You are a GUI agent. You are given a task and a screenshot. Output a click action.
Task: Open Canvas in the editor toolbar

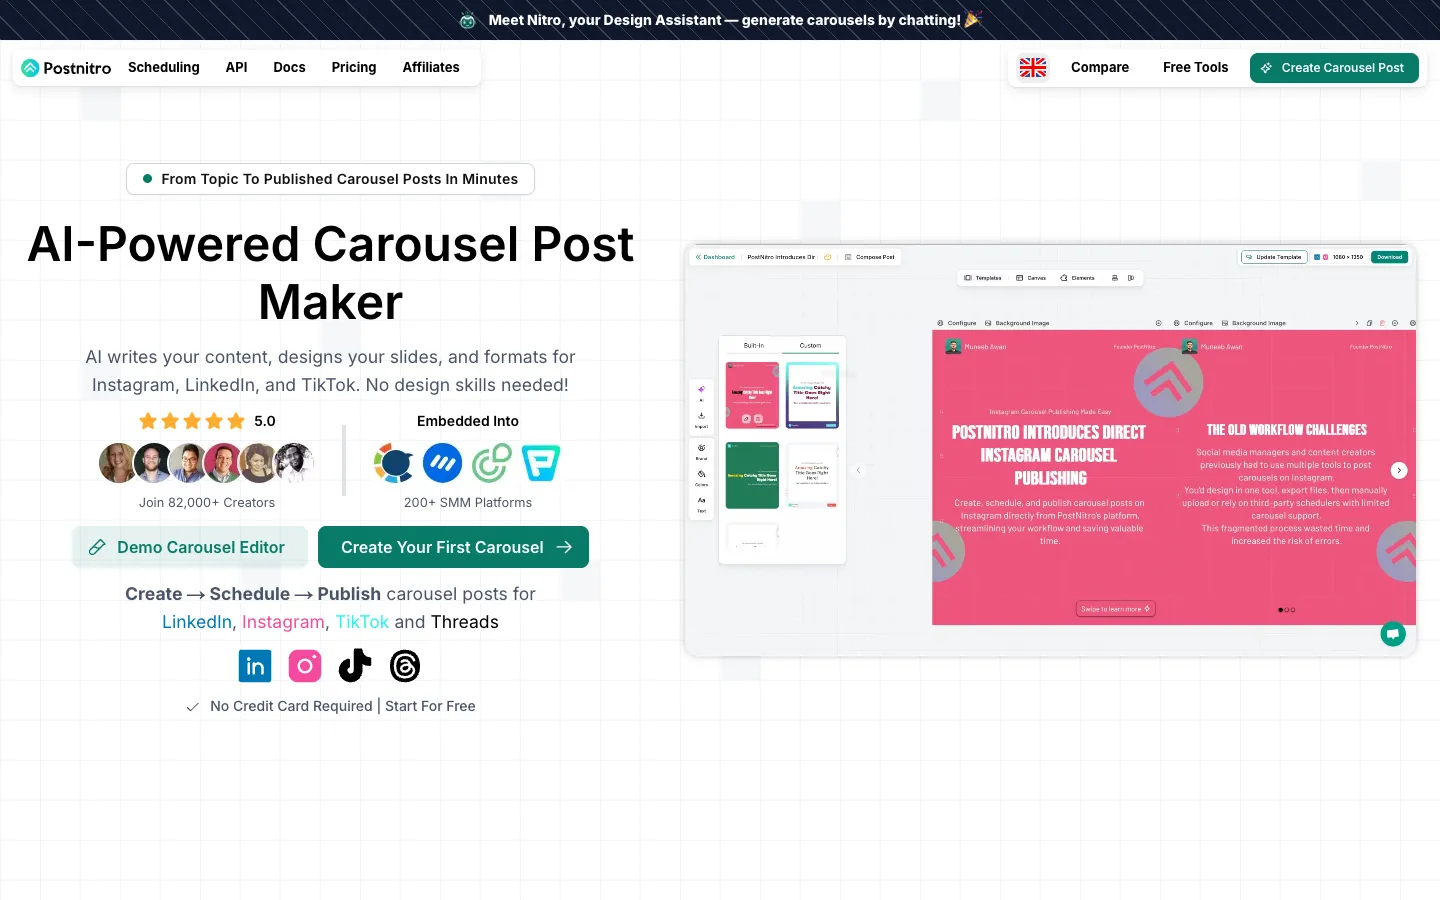coord(1031,278)
